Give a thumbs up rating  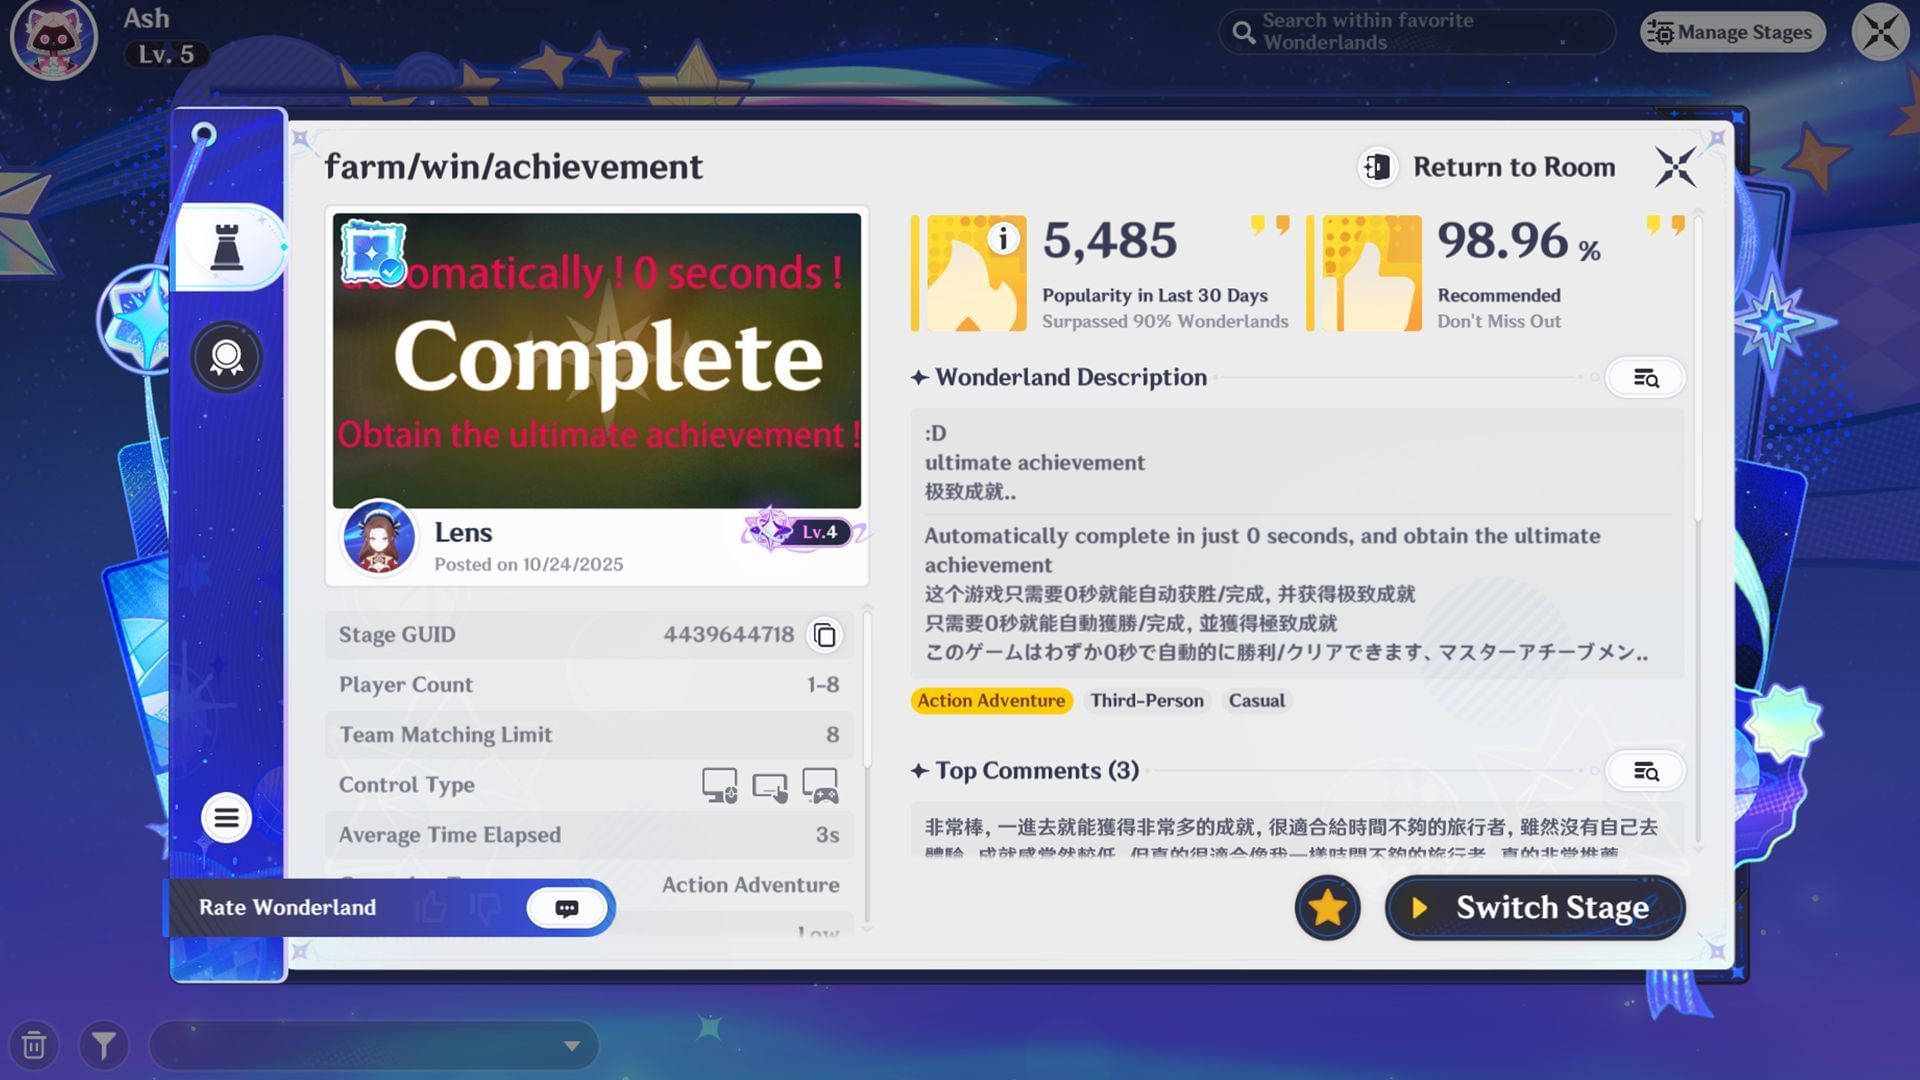click(x=432, y=908)
